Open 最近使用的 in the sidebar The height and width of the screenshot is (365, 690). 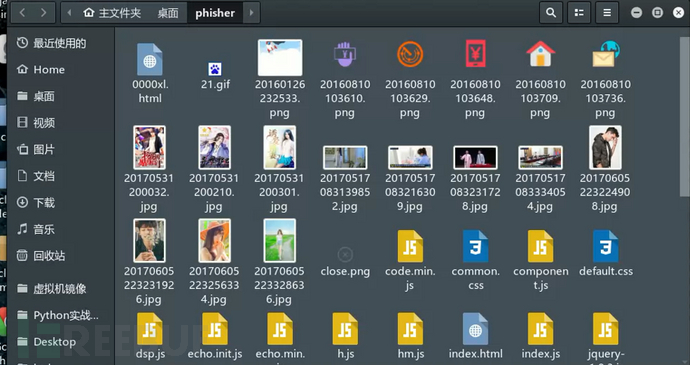(x=61, y=43)
